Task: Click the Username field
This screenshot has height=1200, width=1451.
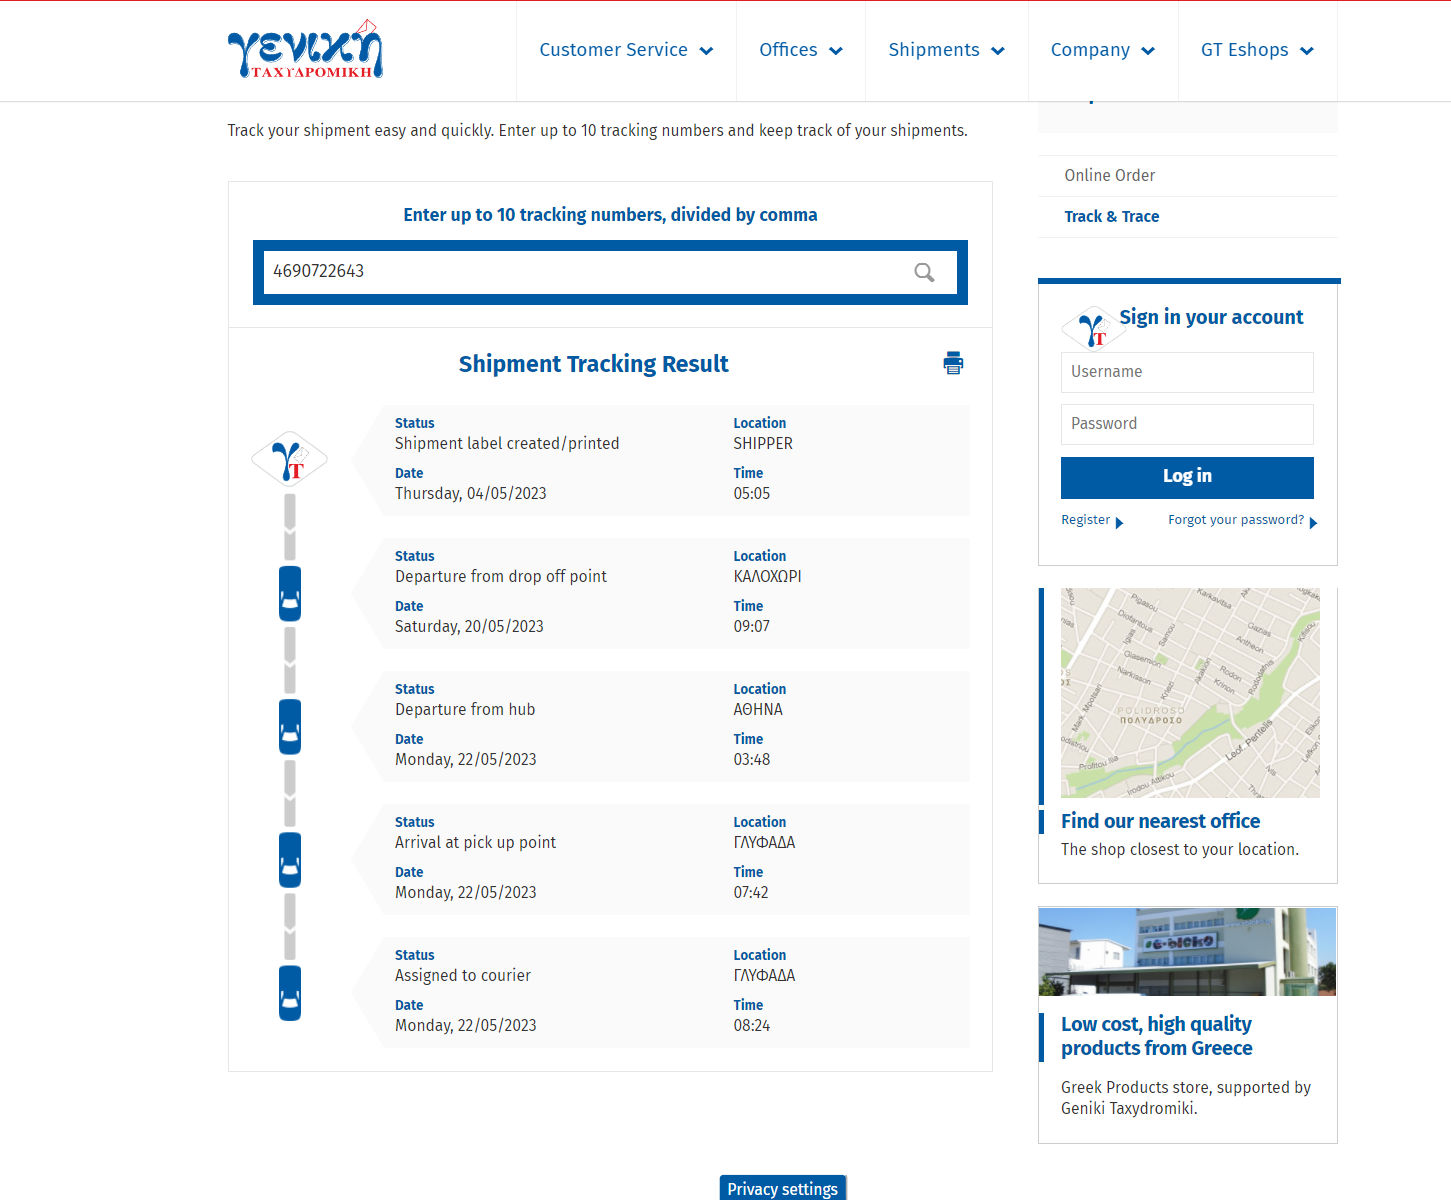Action: pos(1187,372)
